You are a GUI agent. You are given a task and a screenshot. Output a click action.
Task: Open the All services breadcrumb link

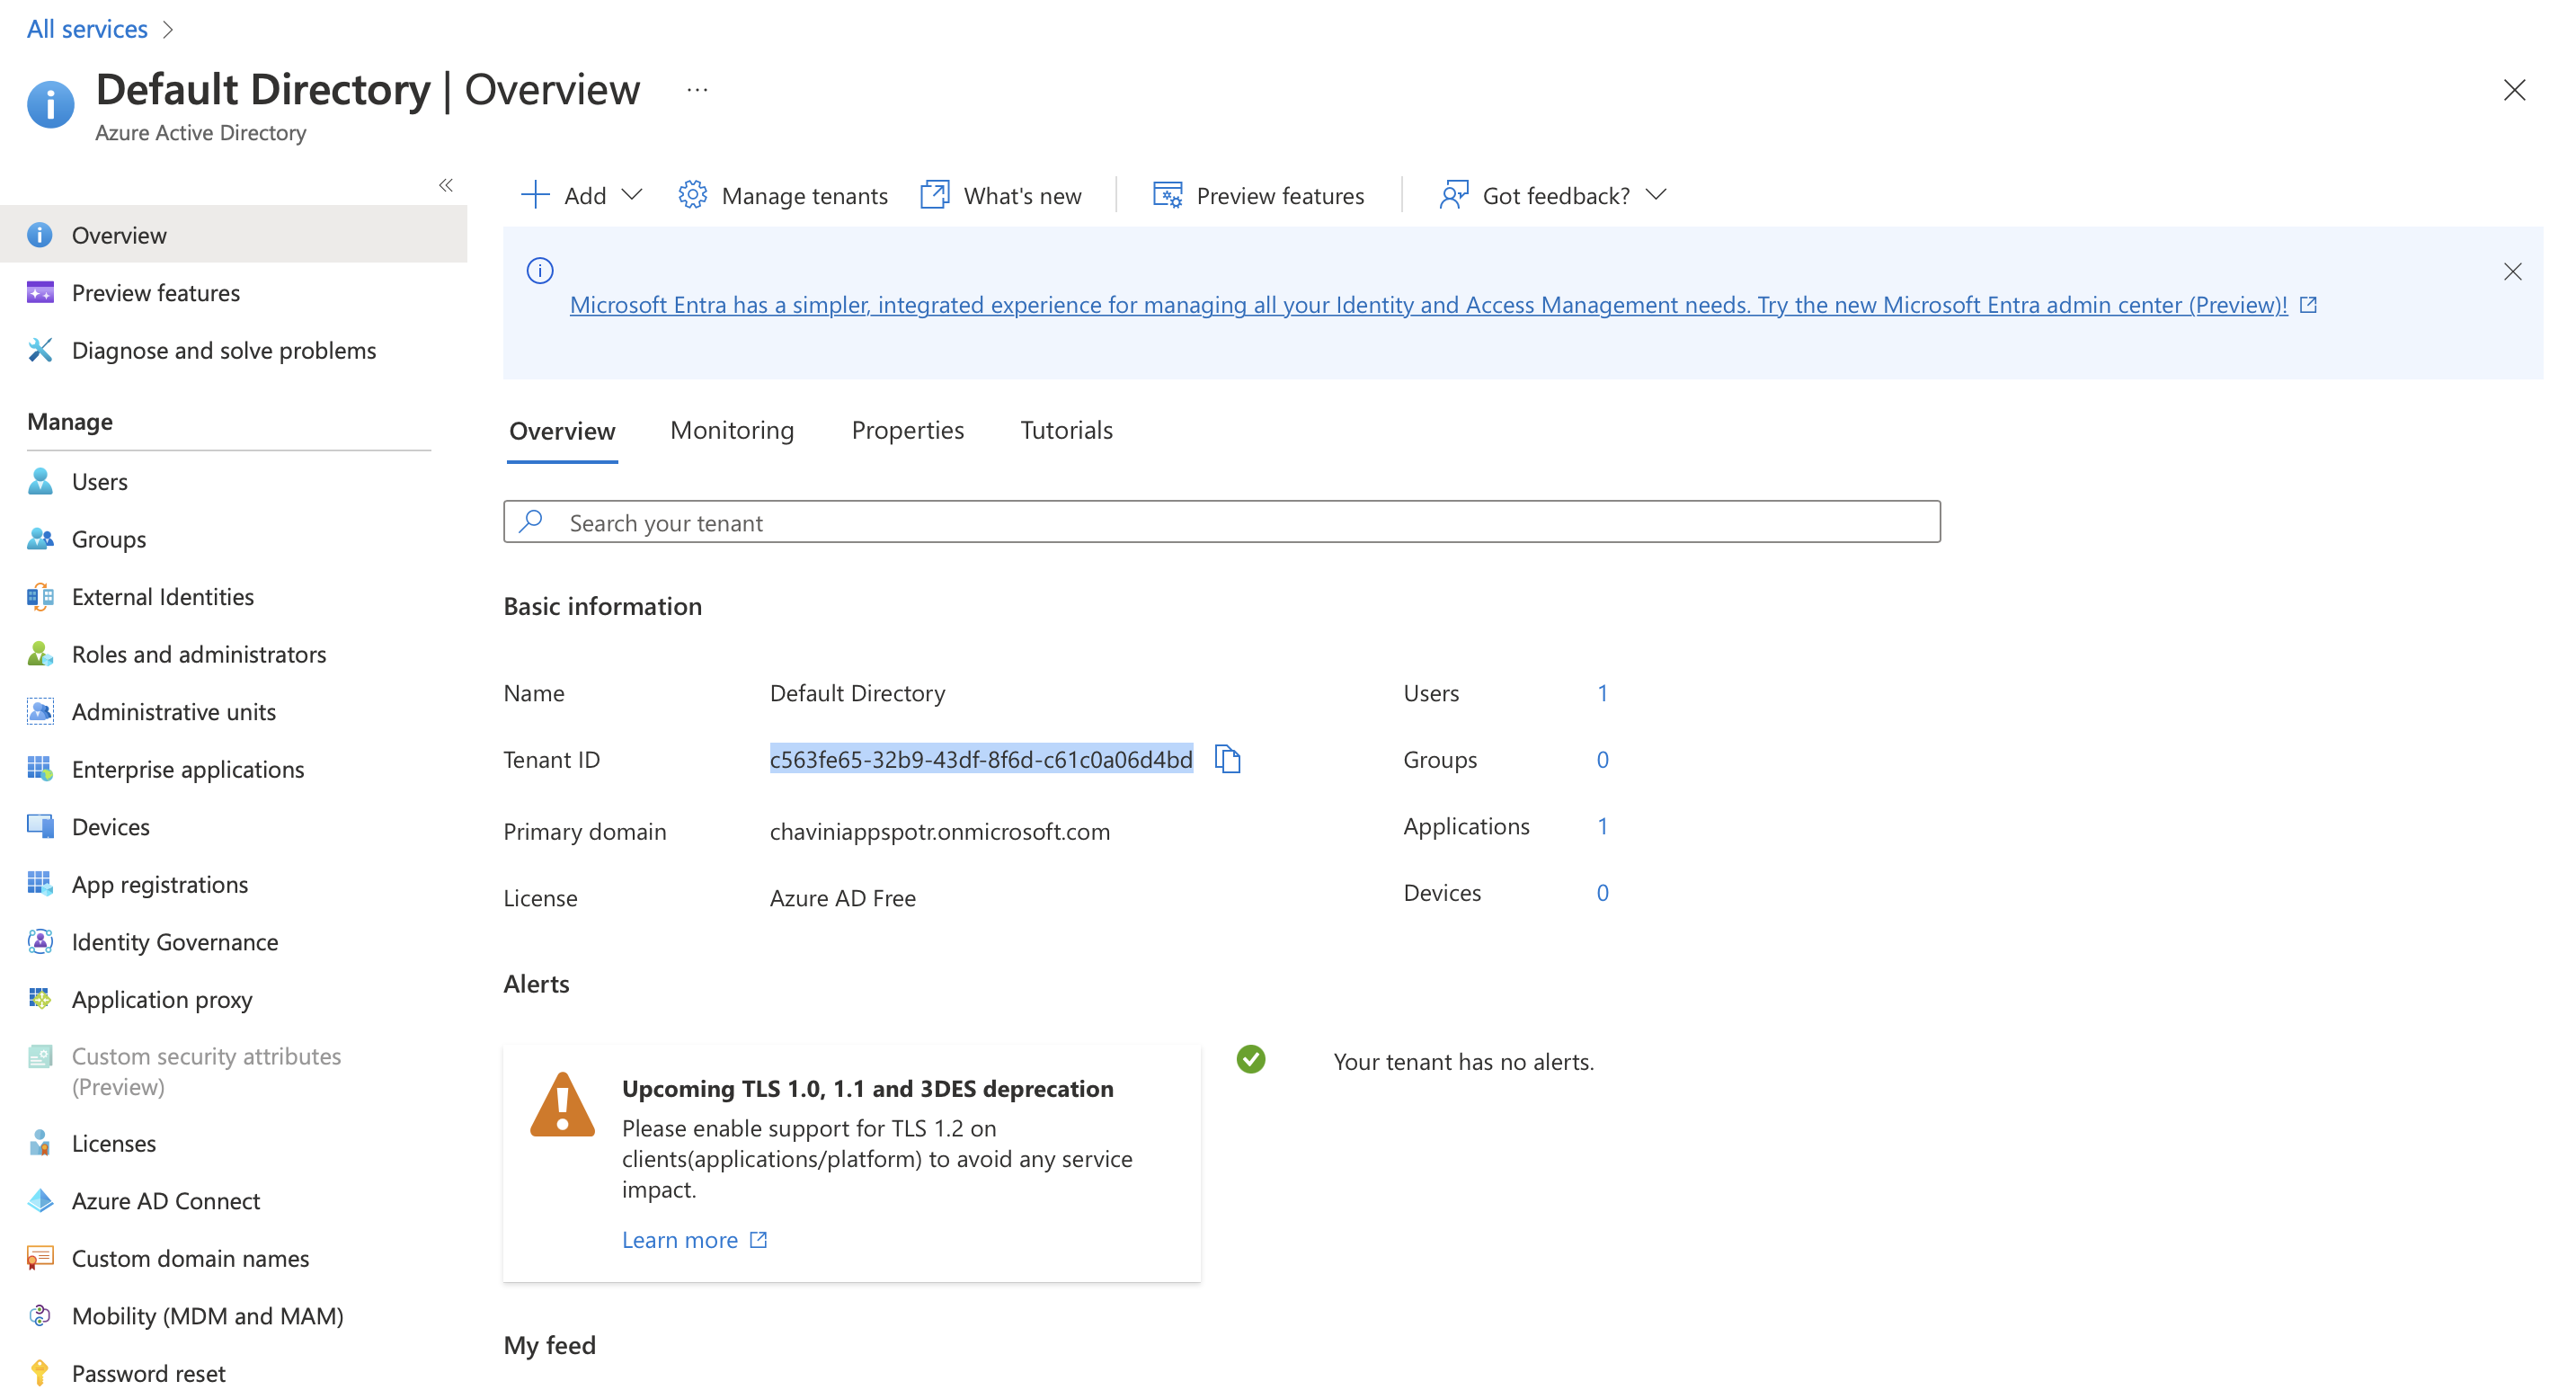pyautogui.click(x=87, y=29)
